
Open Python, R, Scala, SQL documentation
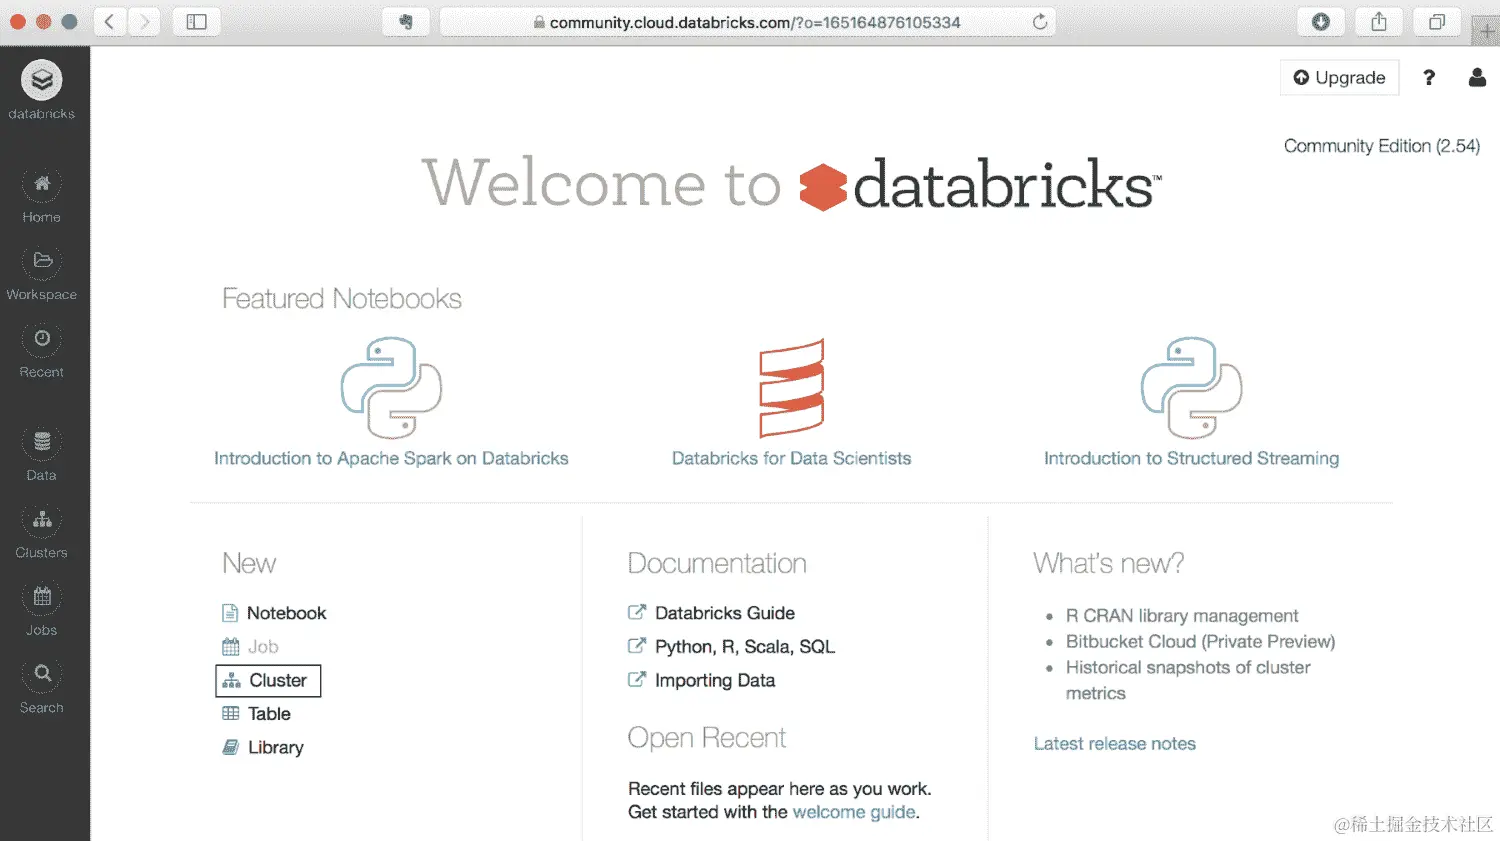[x=745, y=647]
